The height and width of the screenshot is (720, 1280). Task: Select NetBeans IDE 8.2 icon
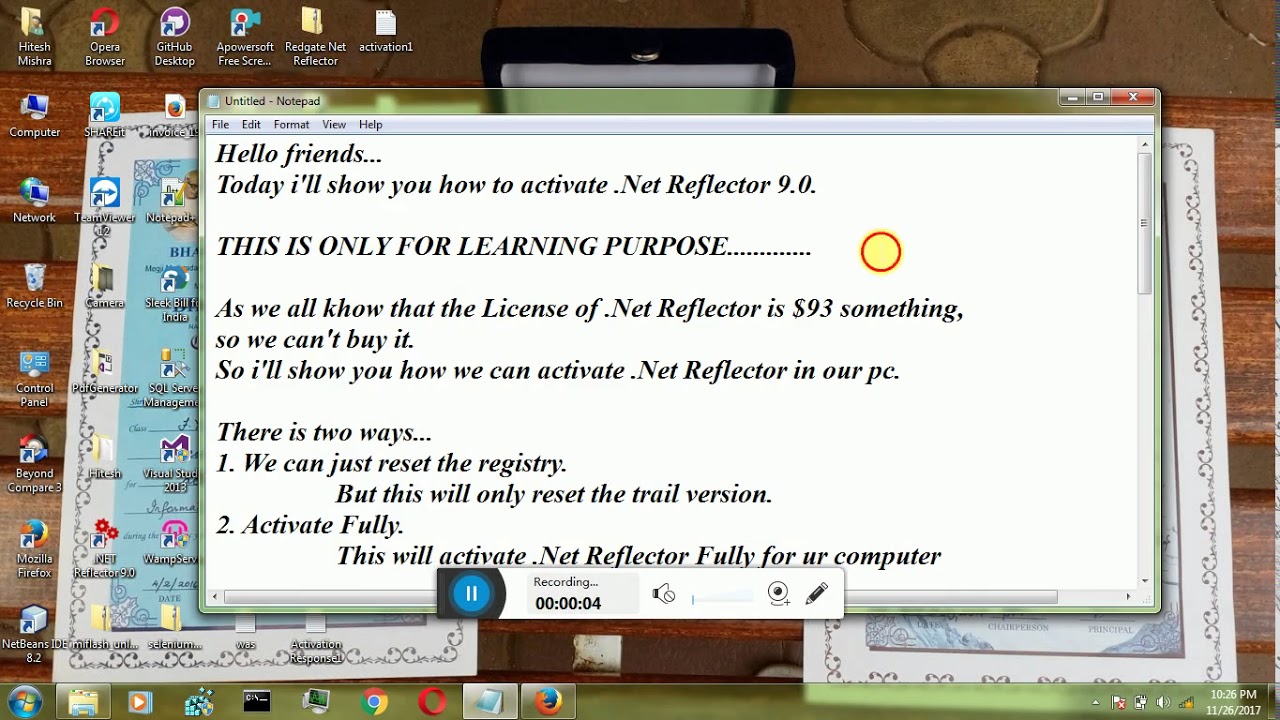coord(34,634)
